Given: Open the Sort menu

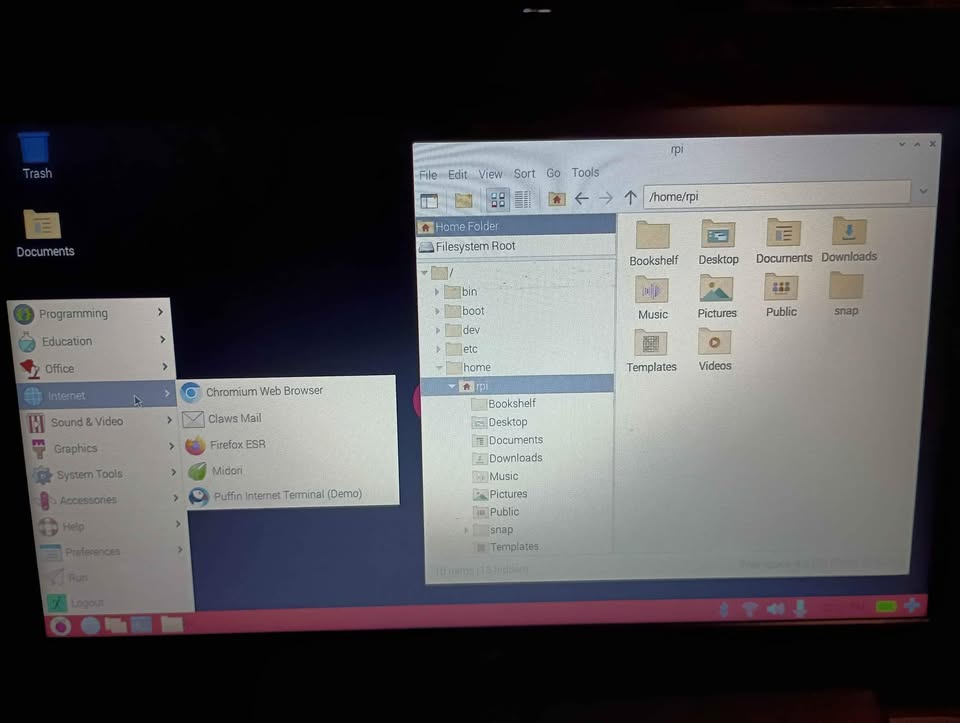Looking at the screenshot, I should [524, 174].
